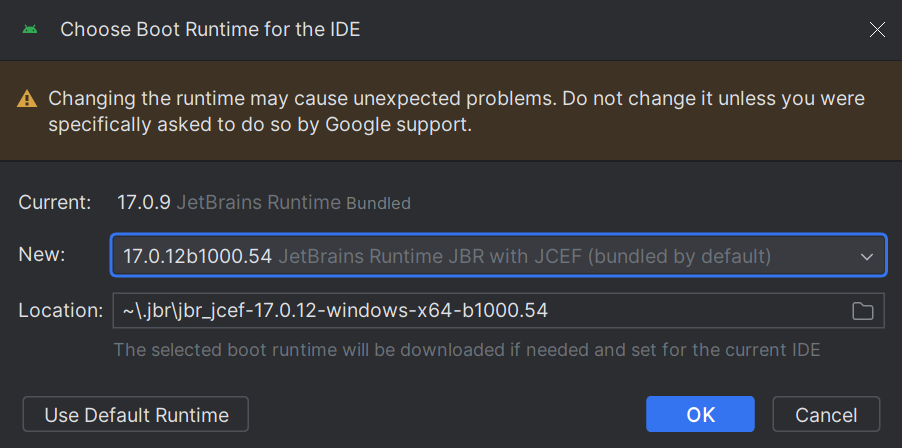Image resolution: width=902 pixels, height=448 pixels.
Task: Click the Use Default Runtime button
Action: [x=136, y=414]
